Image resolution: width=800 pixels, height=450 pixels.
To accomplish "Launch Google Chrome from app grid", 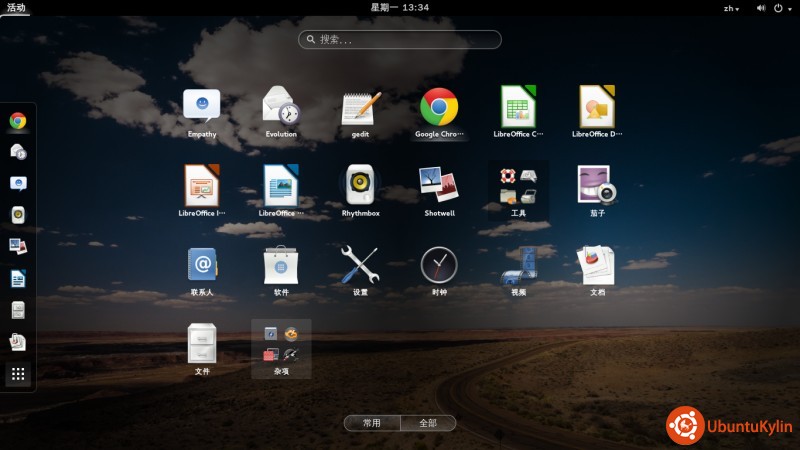I will (x=439, y=107).
